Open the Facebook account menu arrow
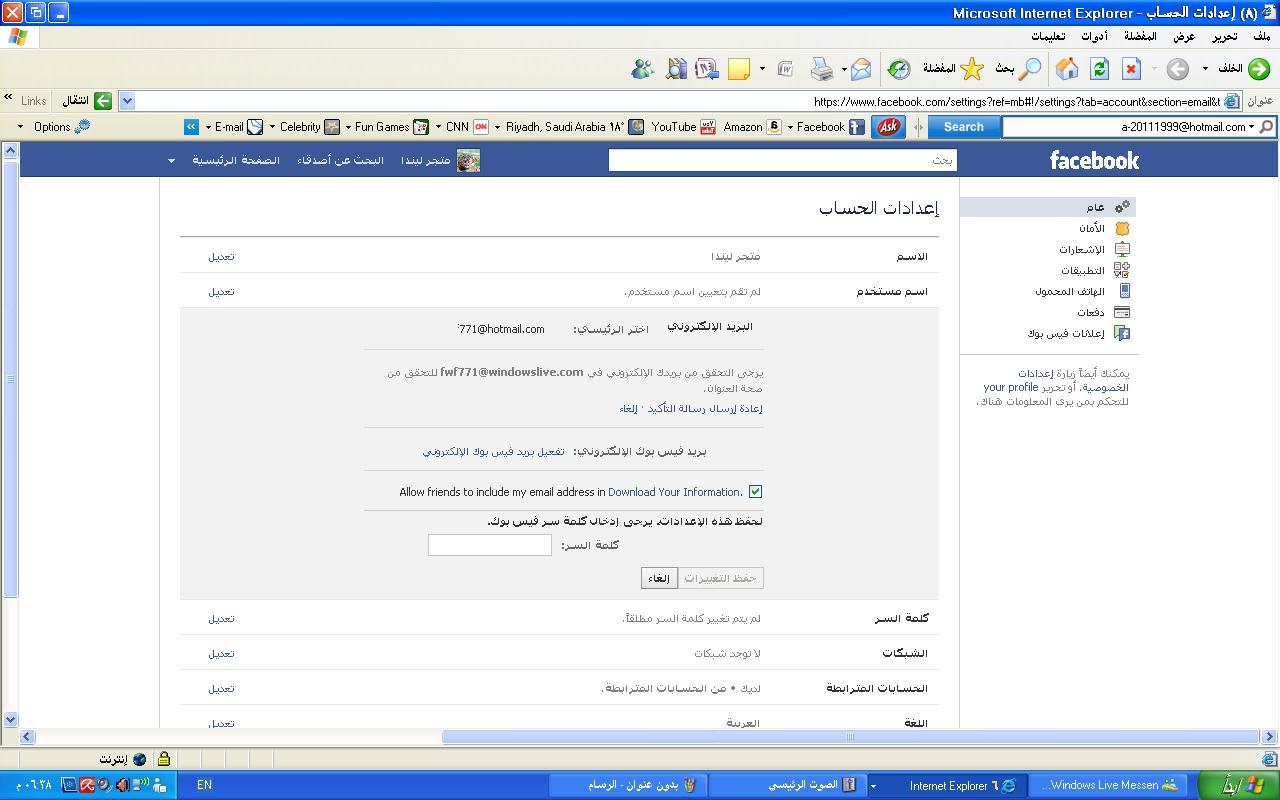 click(x=171, y=160)
